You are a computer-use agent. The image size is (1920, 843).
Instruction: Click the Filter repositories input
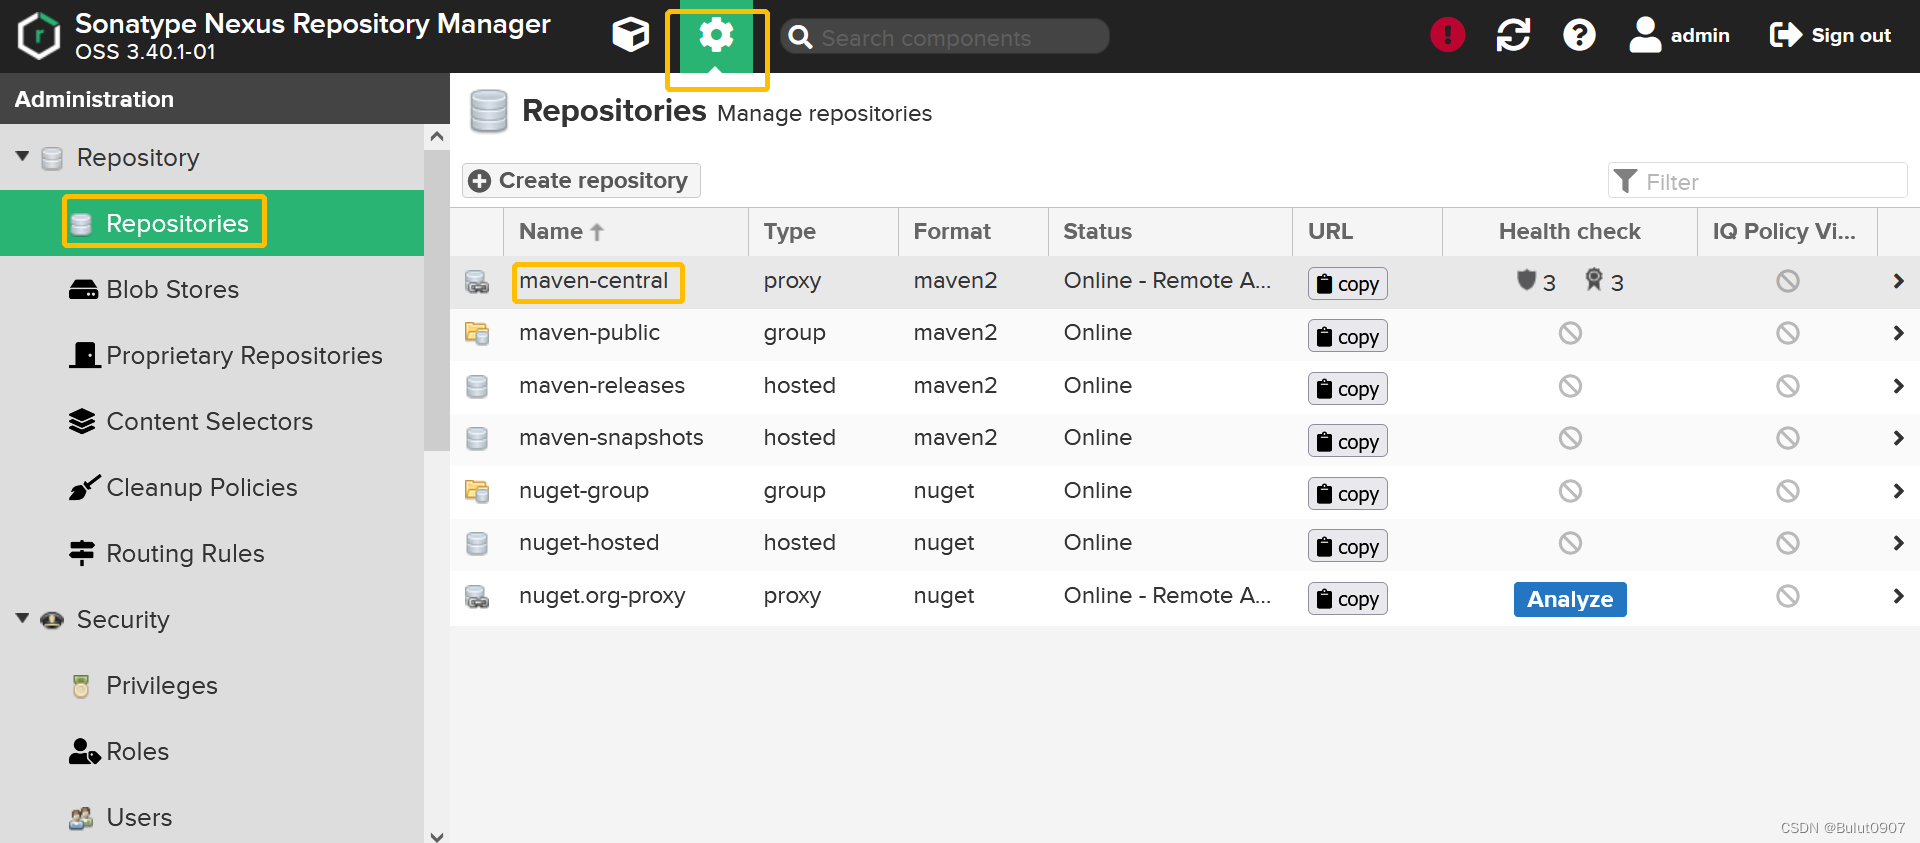pyautogui.click(x=1757, y=181)
